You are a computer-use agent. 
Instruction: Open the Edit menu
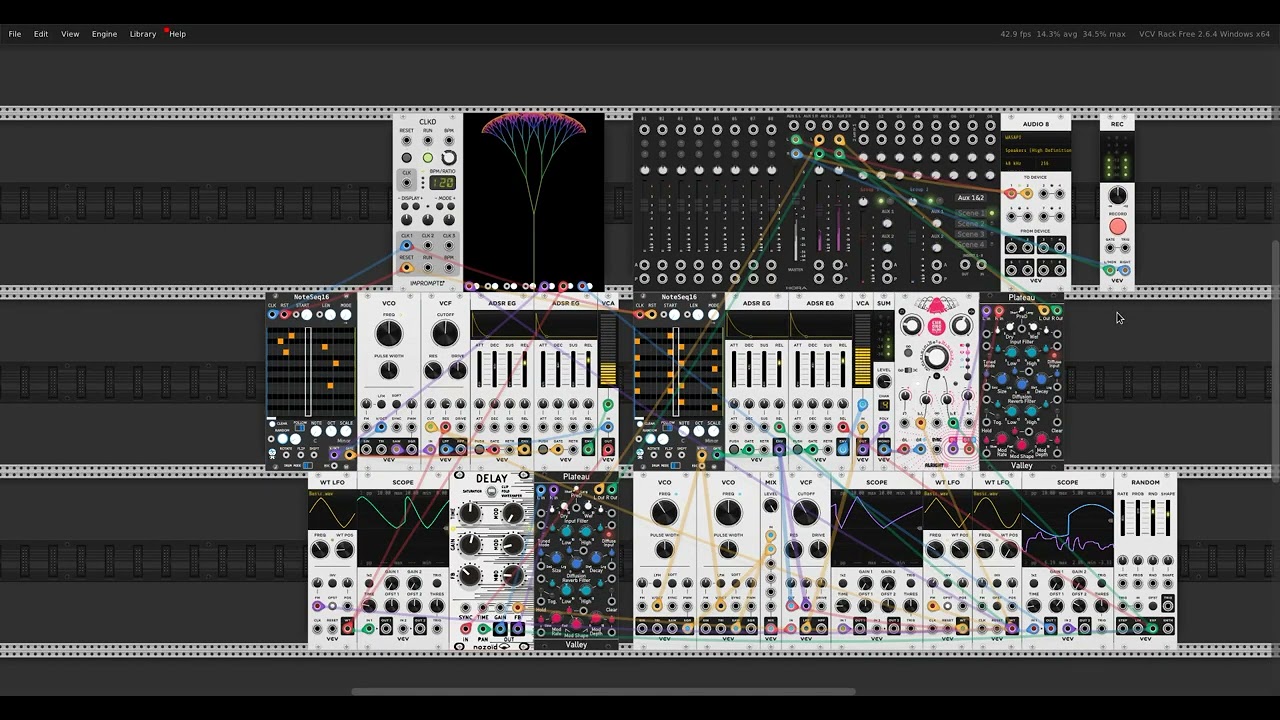coord(41,34)
